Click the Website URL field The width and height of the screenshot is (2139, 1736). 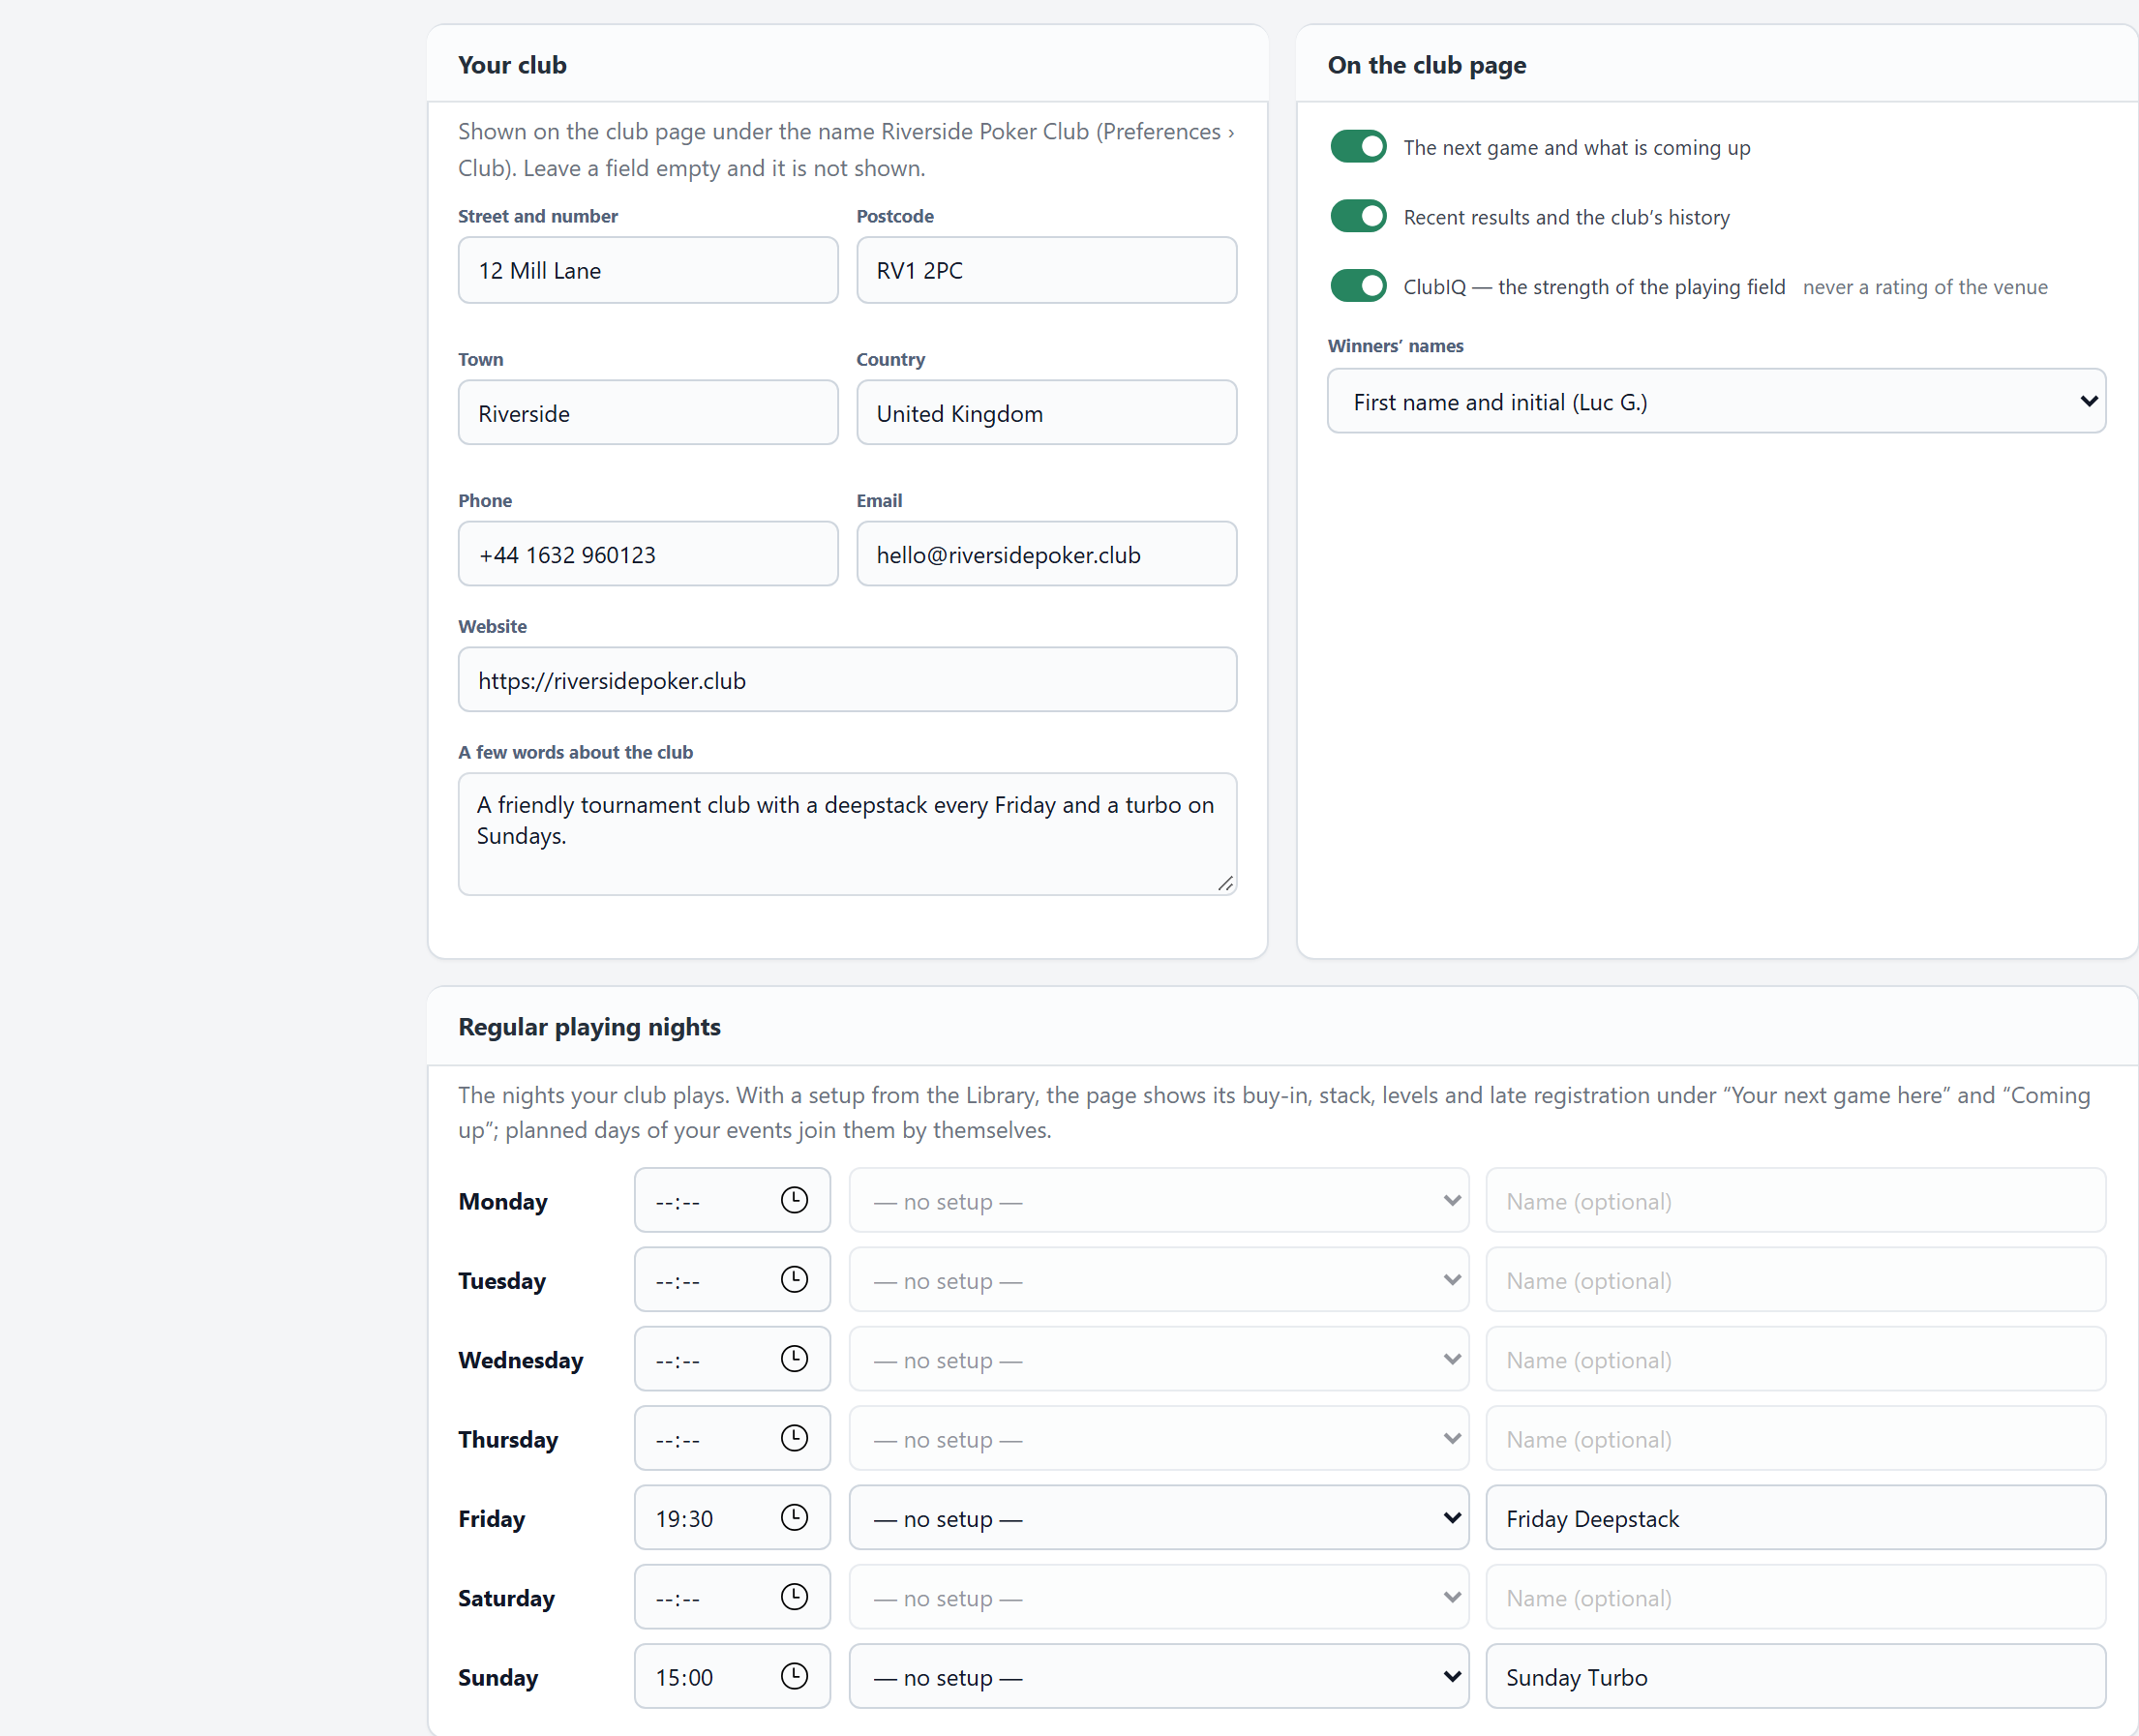click(x=847, y=680)
